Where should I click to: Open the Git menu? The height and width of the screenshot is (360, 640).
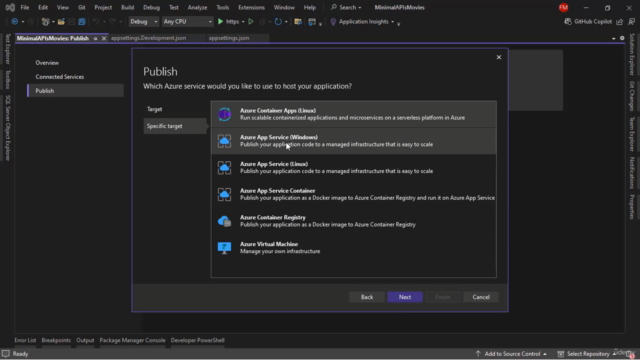point(82,7)
